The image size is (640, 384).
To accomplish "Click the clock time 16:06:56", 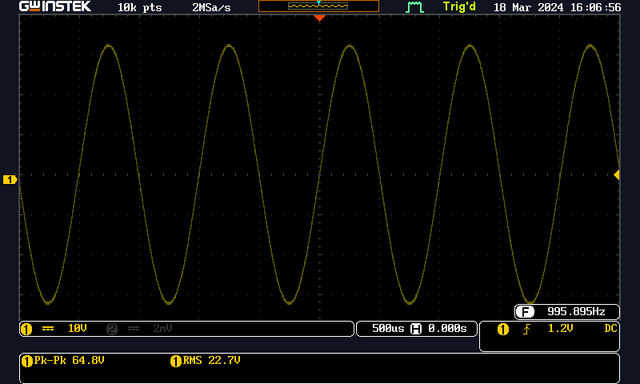I will click(x=596, y=7).
